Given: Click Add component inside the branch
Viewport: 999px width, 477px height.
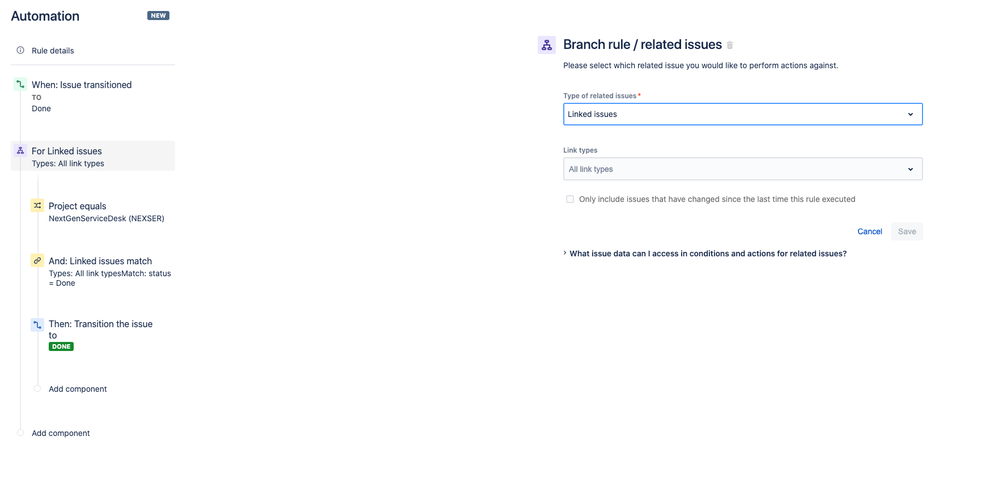Looking at the screenshot, I should pos(78,388).
